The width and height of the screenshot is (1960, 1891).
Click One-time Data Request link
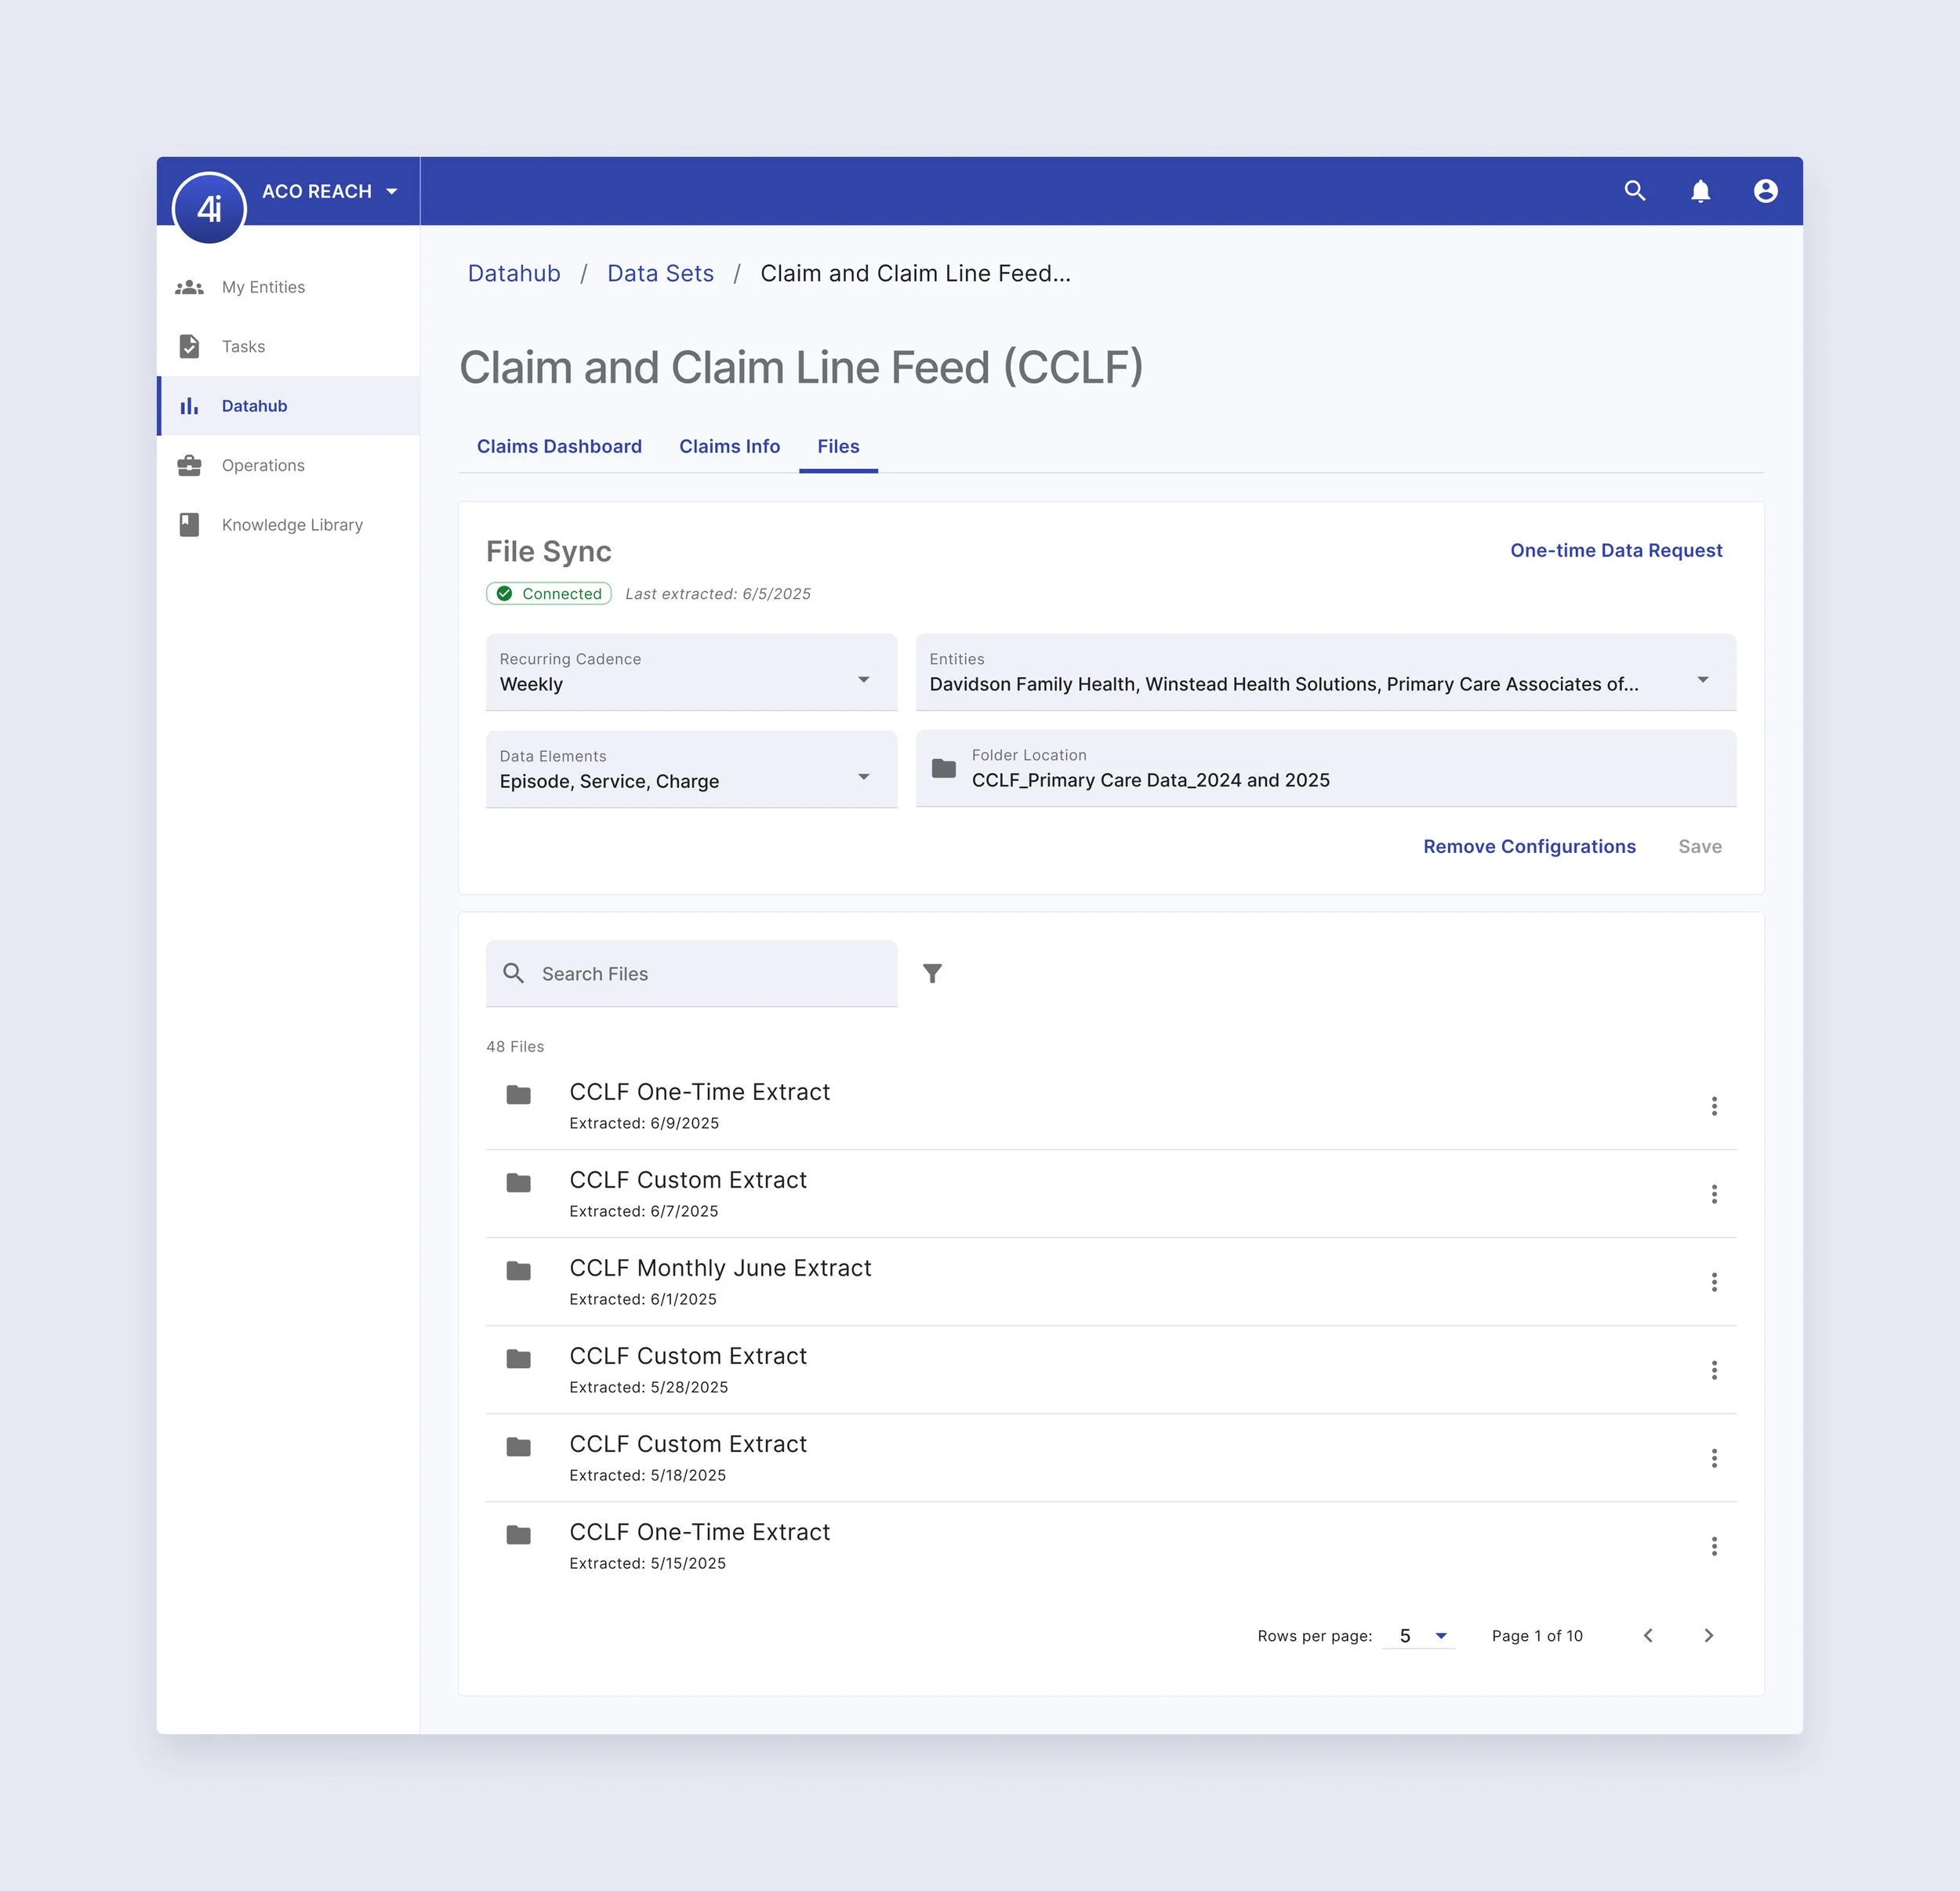tap(1615, 551)
